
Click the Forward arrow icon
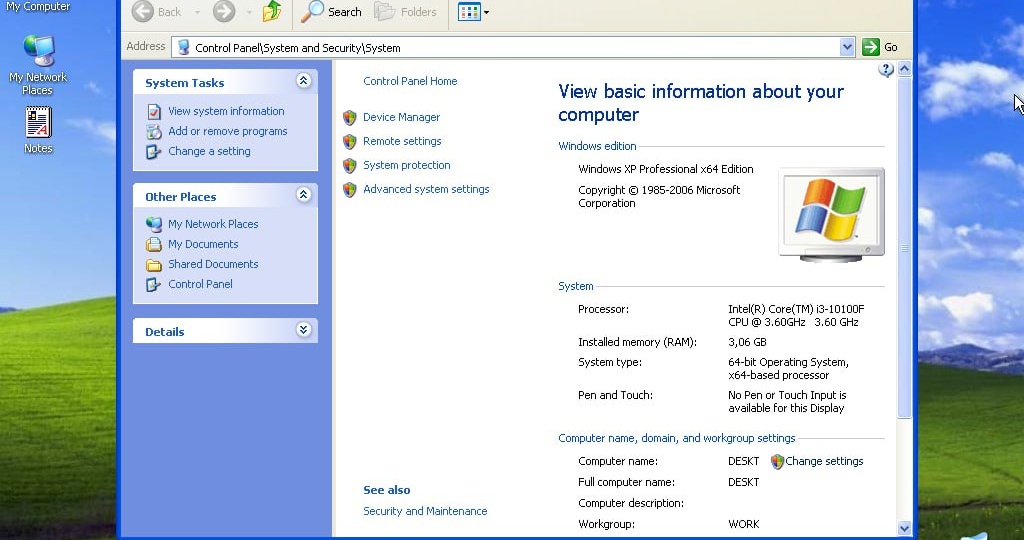pos(224,11)
